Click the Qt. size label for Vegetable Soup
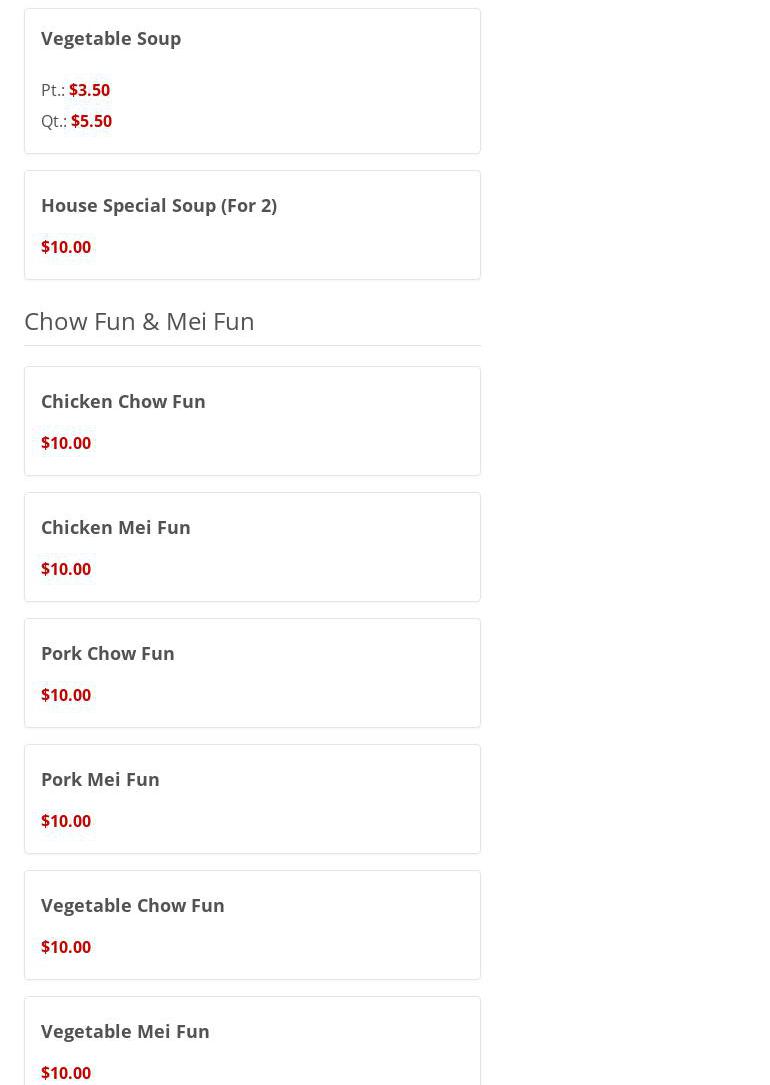 [x=53, y=121]
